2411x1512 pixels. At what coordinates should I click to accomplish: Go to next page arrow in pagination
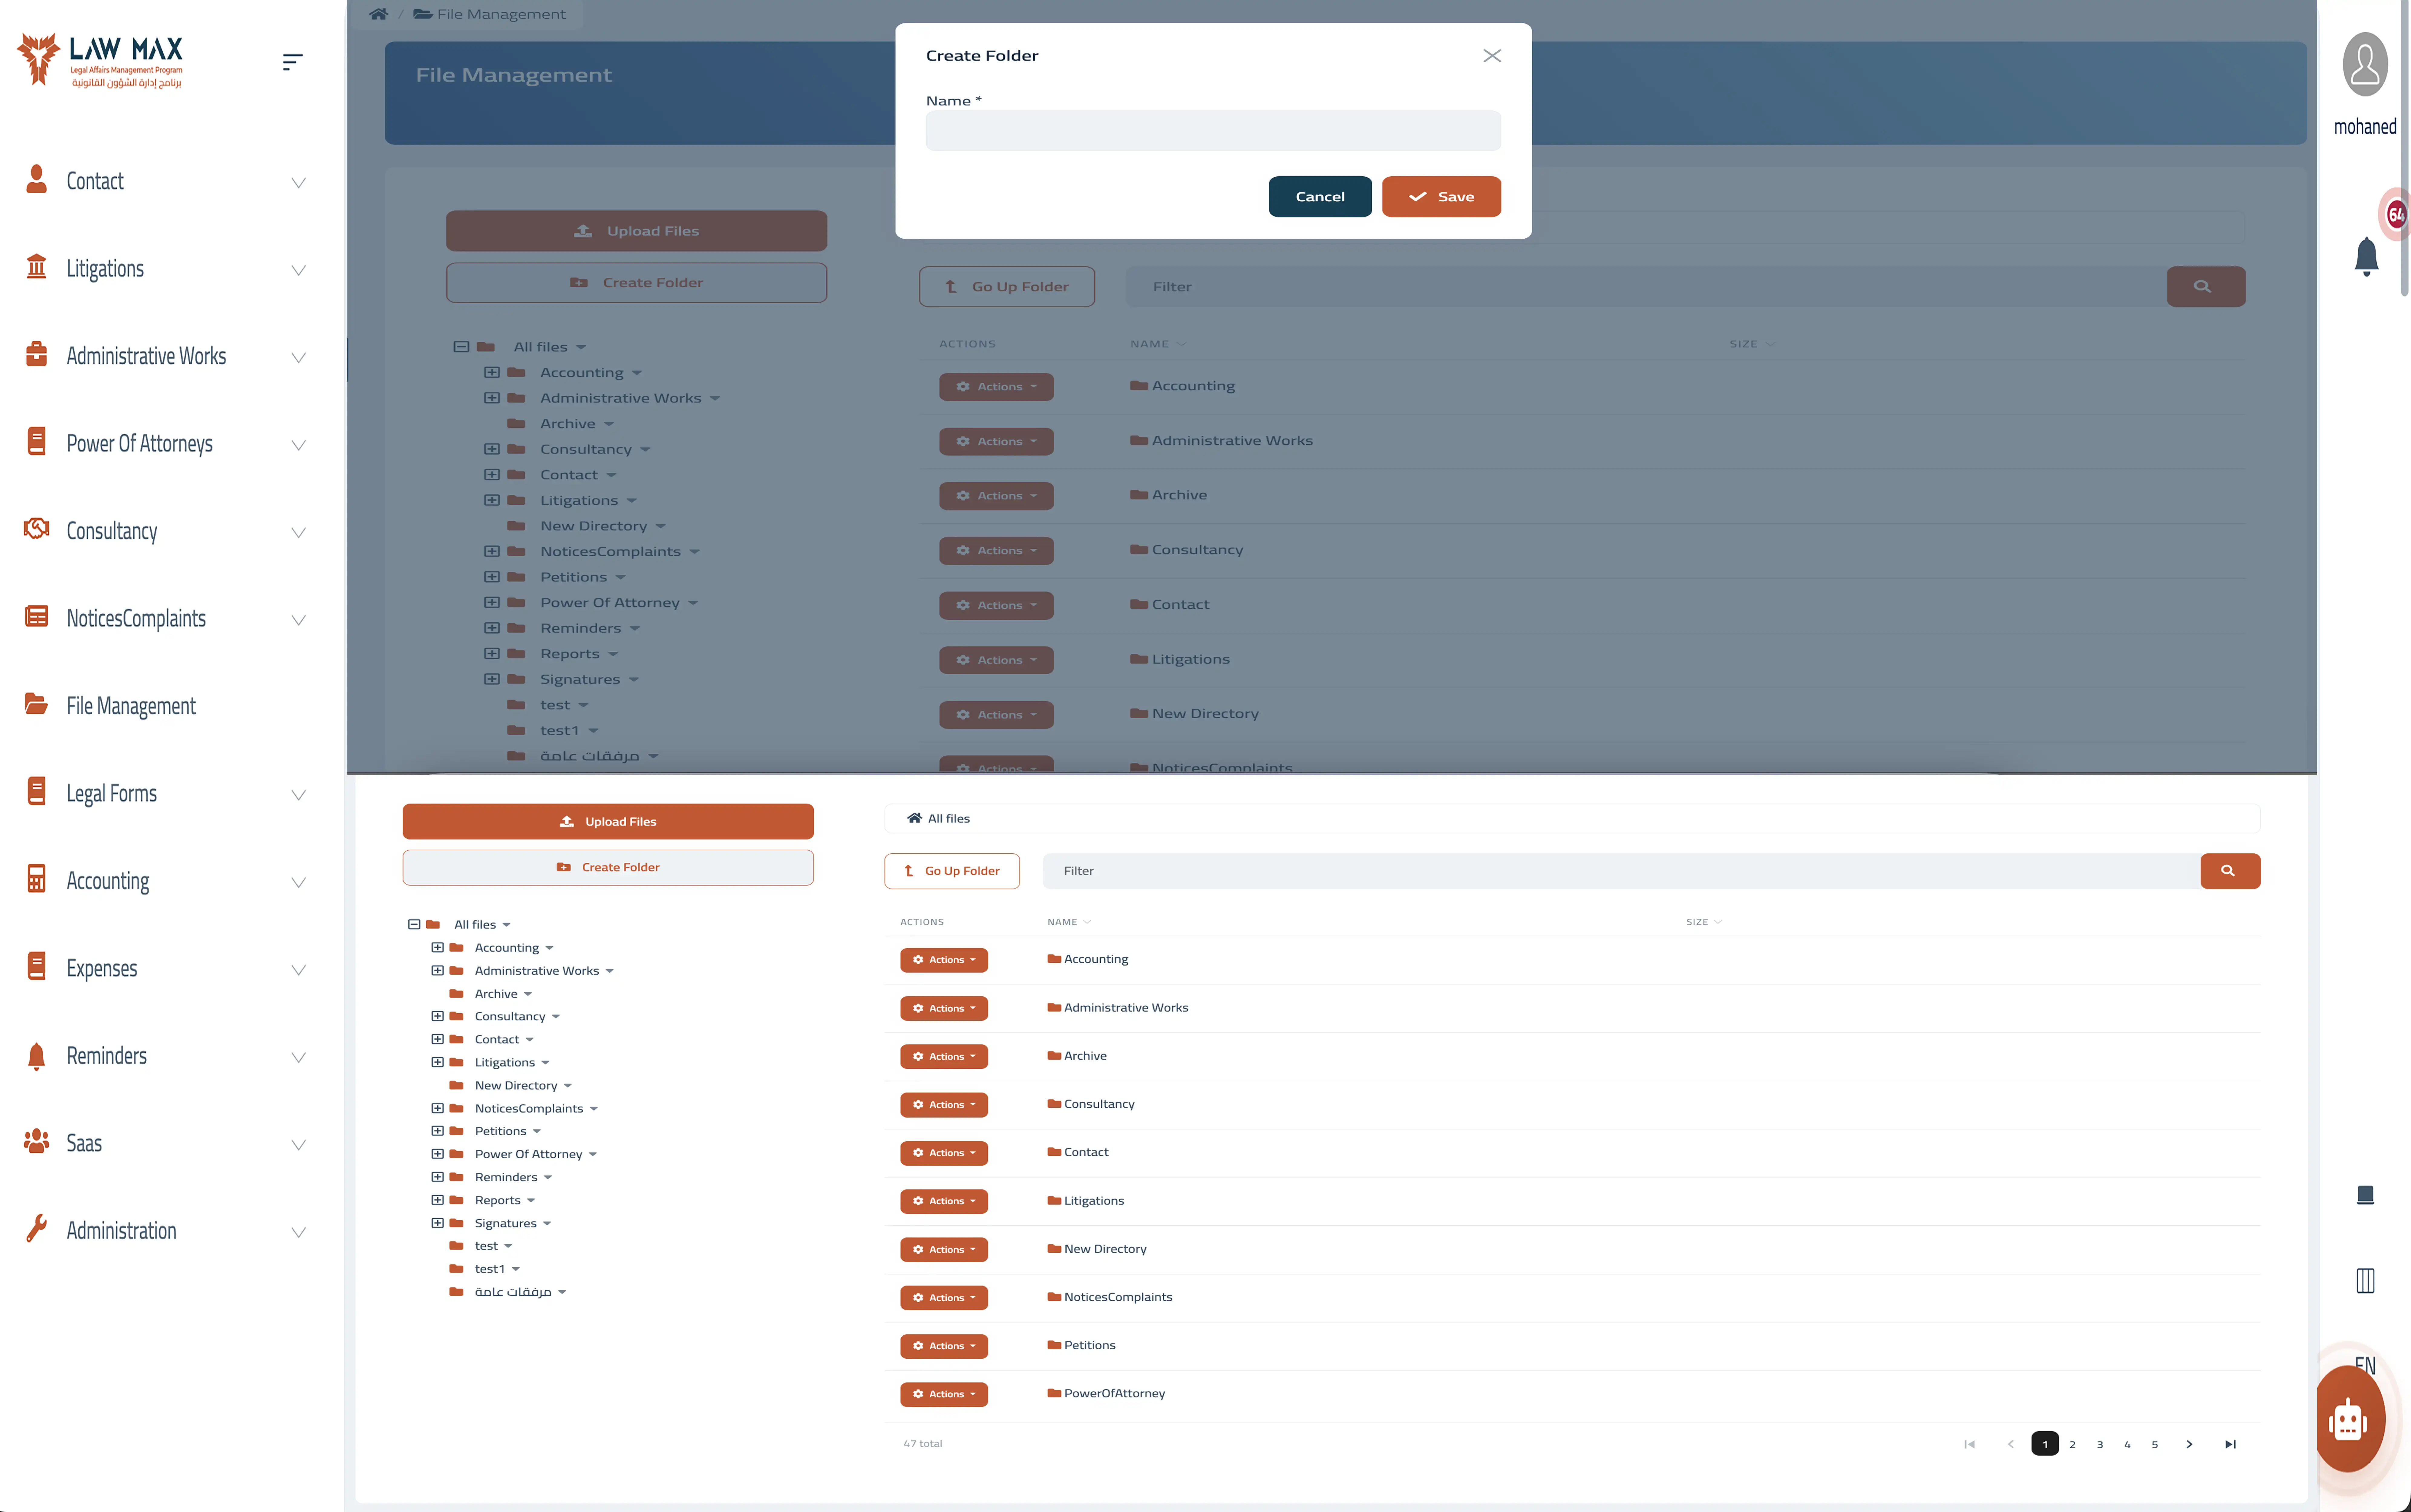[x=2189, y=1444]
